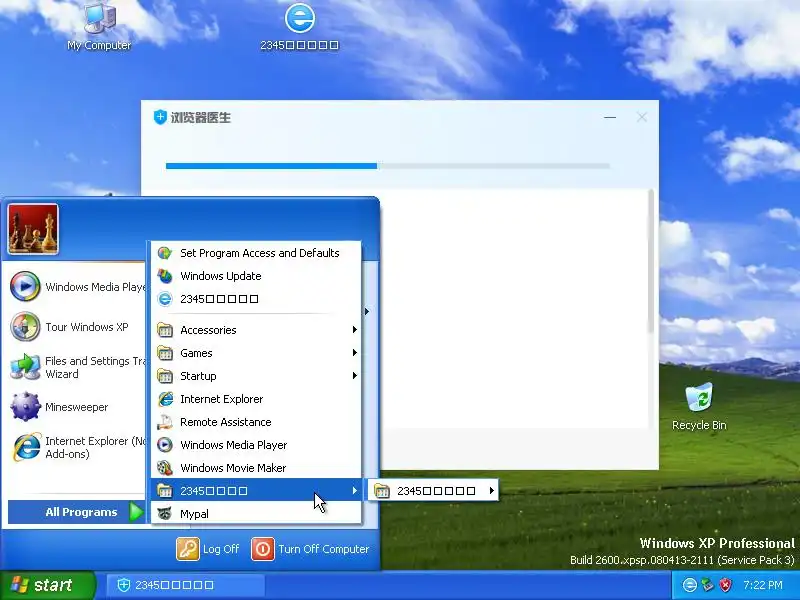
Task: Open the Recycle Bin
Action: point(699,407)
